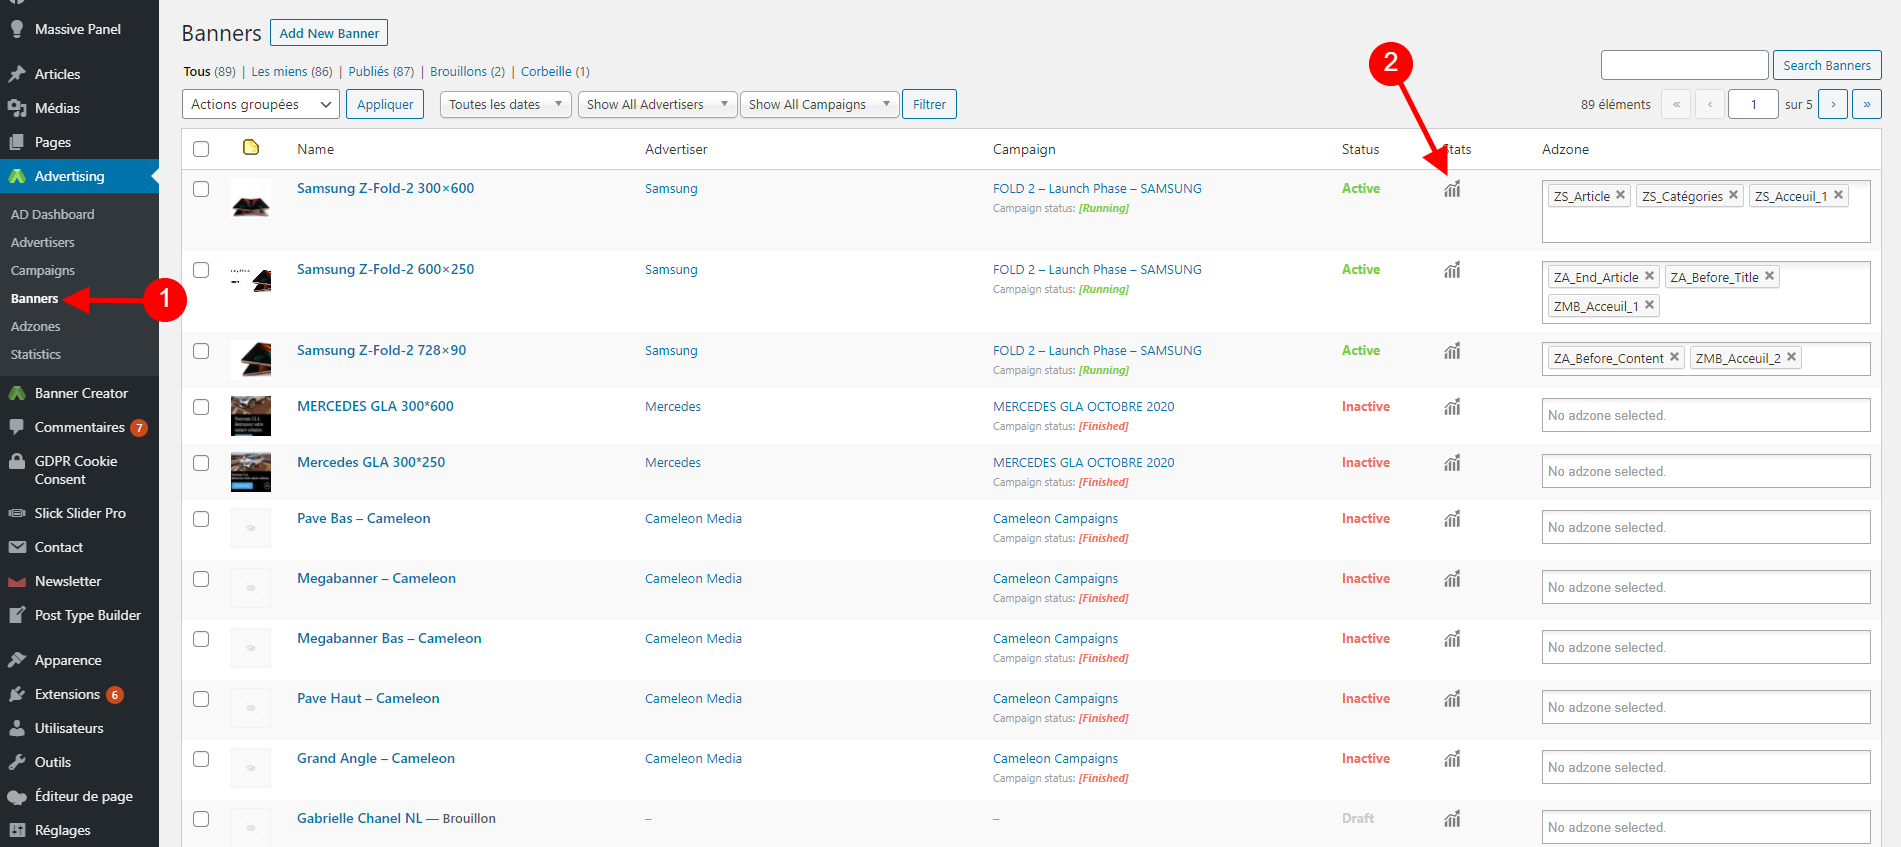This screenshot has height=847, width=1901.
Task: Open adzone selector for Megabanner – Cameleon
Action: point(1706,587)
